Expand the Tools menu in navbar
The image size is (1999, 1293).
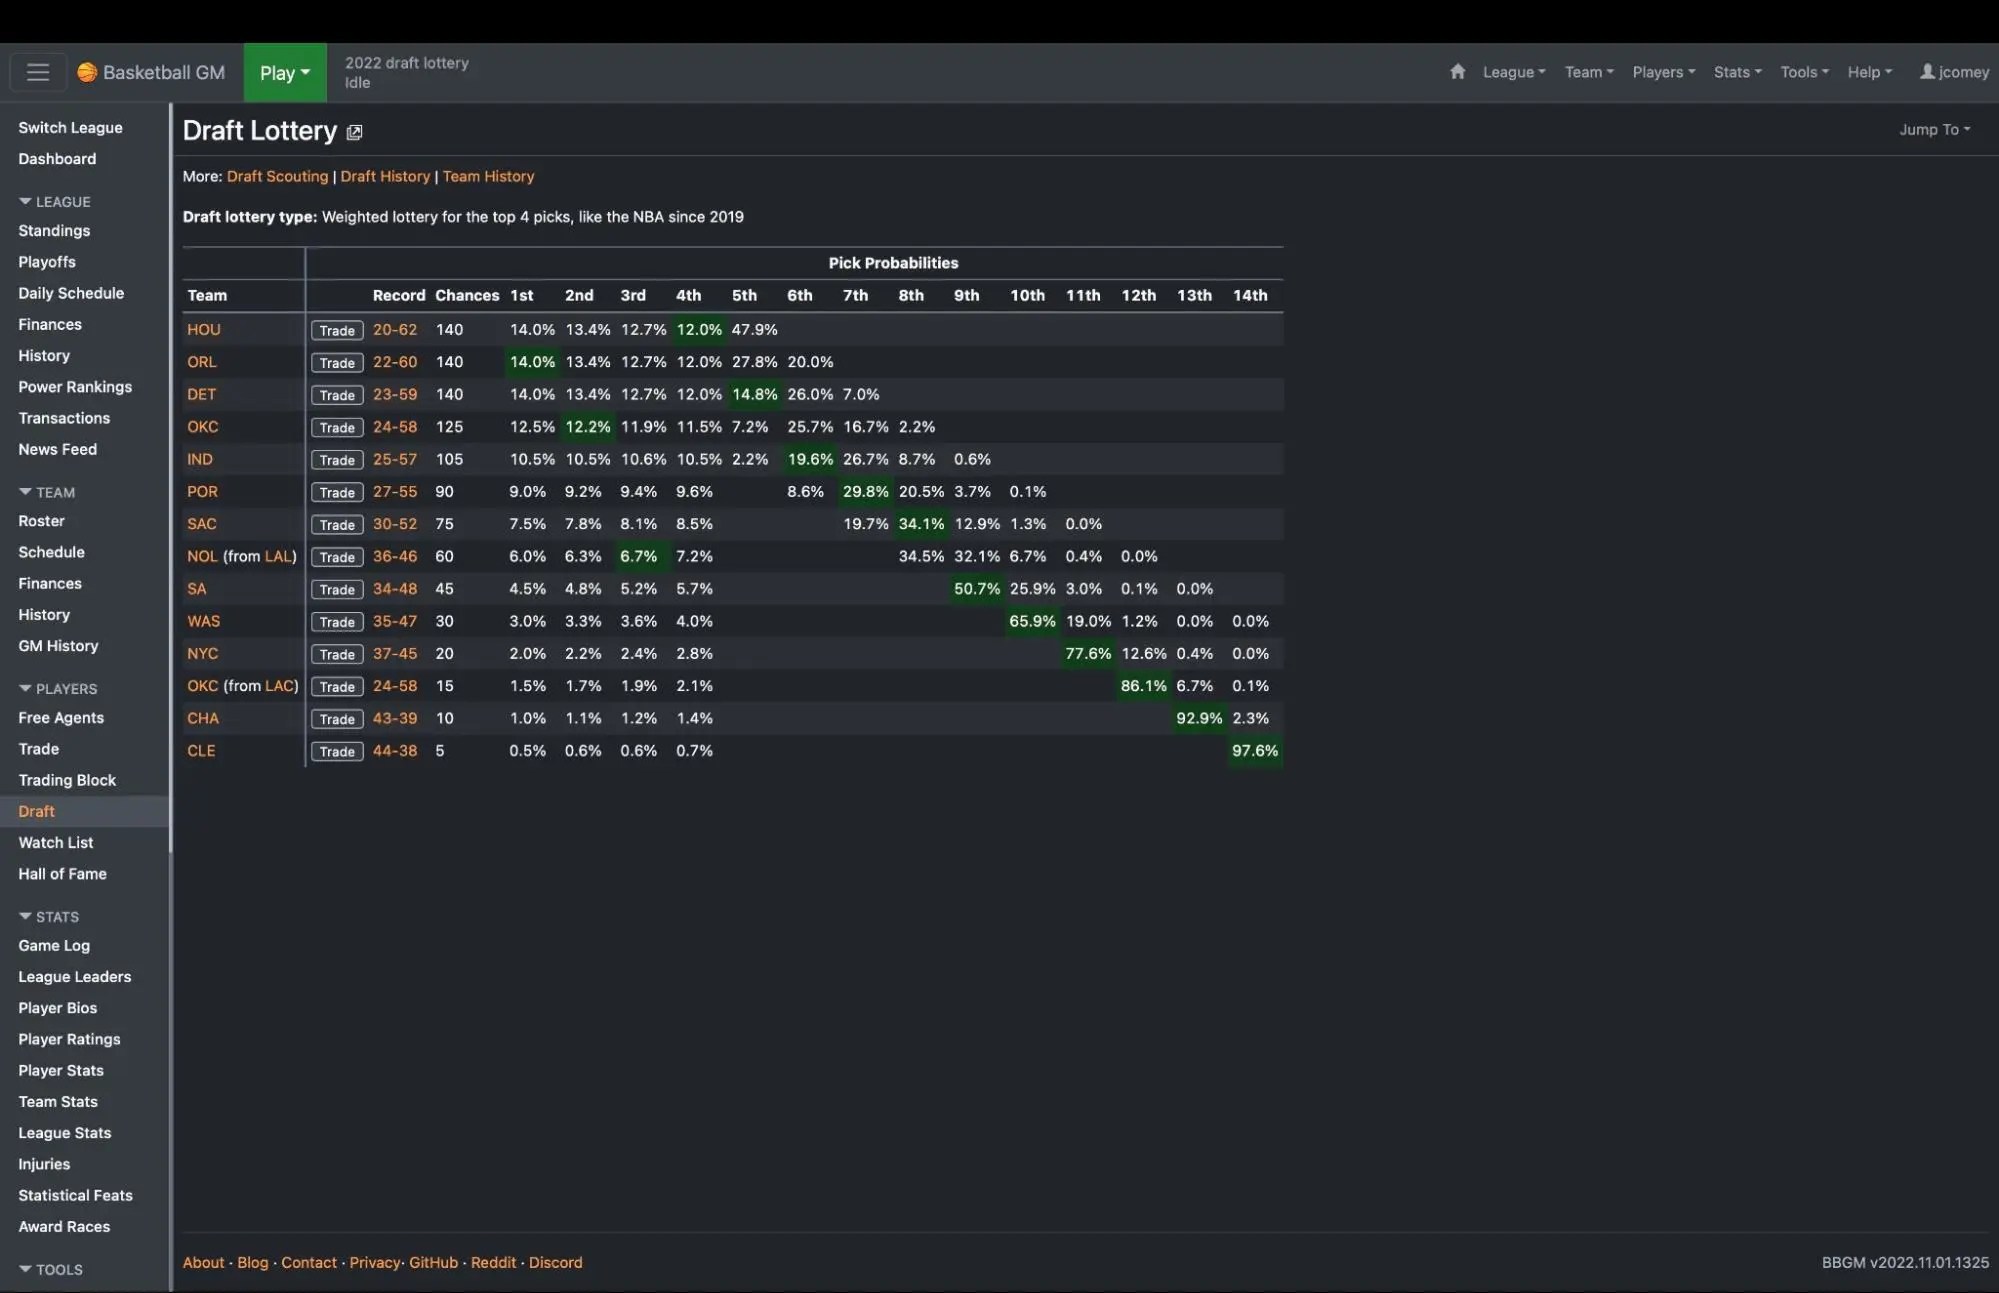(1804, 72)
